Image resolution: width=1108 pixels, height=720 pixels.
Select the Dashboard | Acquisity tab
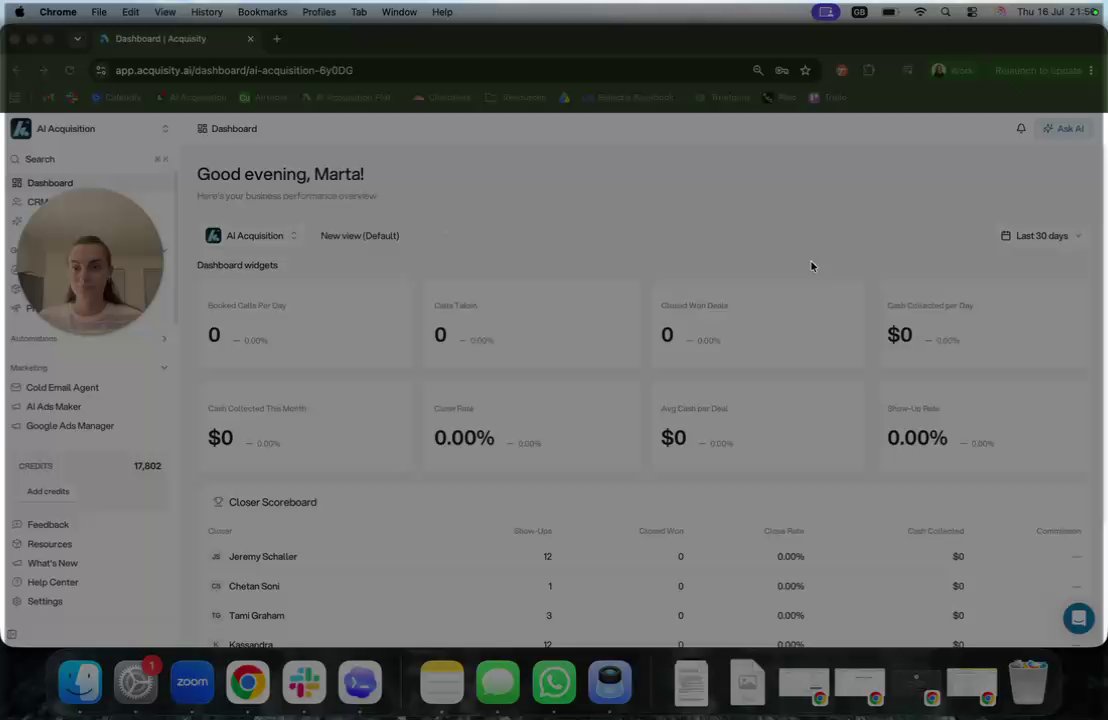[177, 39]
